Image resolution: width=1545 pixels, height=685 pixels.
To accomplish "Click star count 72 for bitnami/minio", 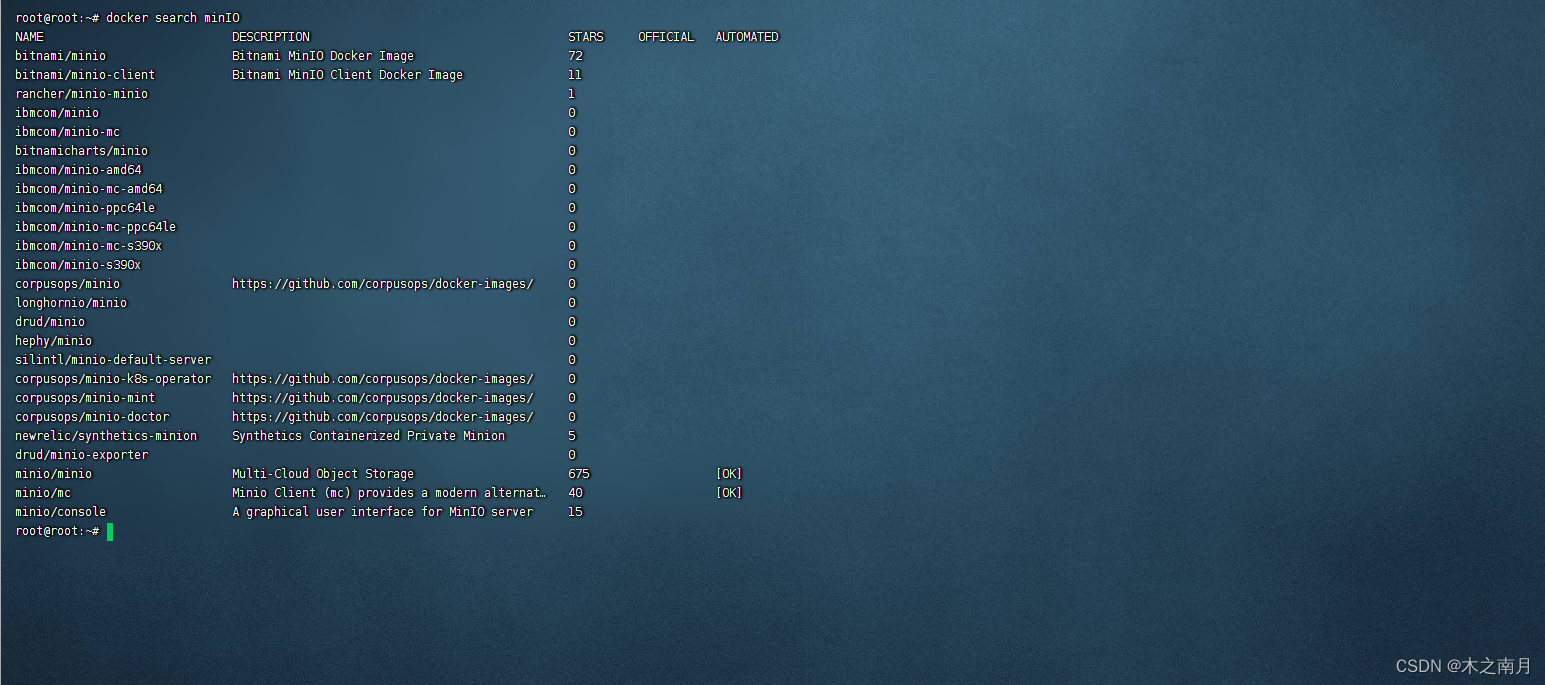I will (575, 56).
